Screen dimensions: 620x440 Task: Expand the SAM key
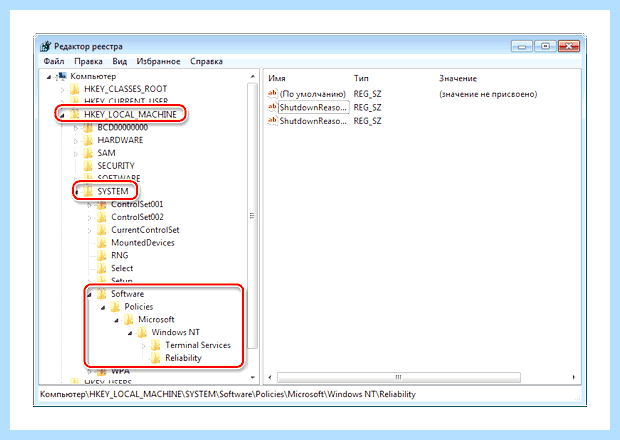click(x=76, y=153)
